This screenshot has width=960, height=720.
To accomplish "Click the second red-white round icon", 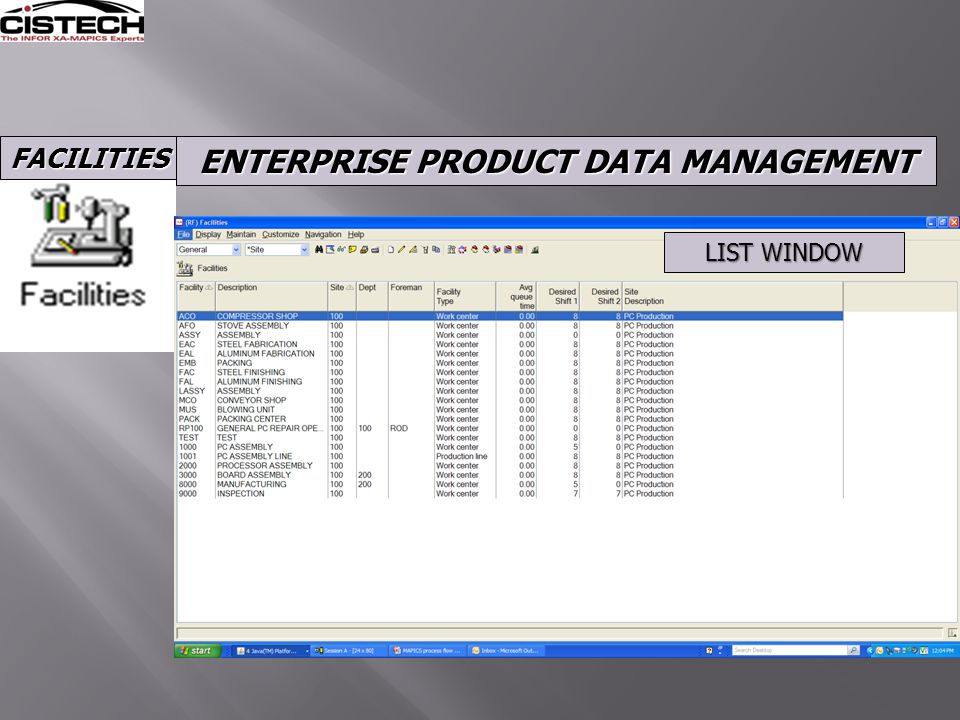I will pyautogui.click(x=486, y=249).
